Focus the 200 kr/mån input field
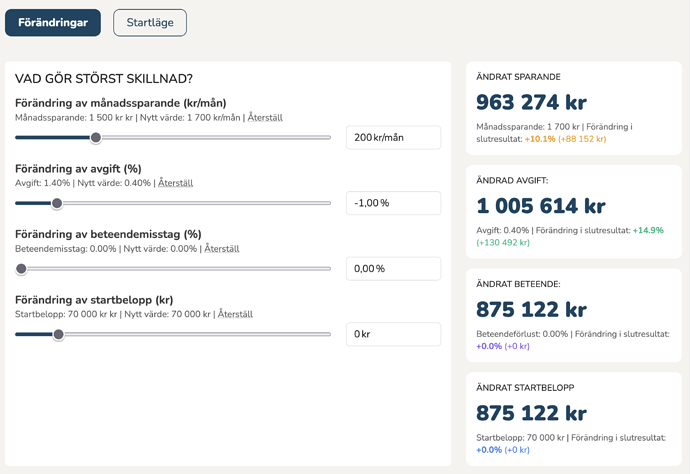This screenshot has height=474, width=690. click(393, 138)
